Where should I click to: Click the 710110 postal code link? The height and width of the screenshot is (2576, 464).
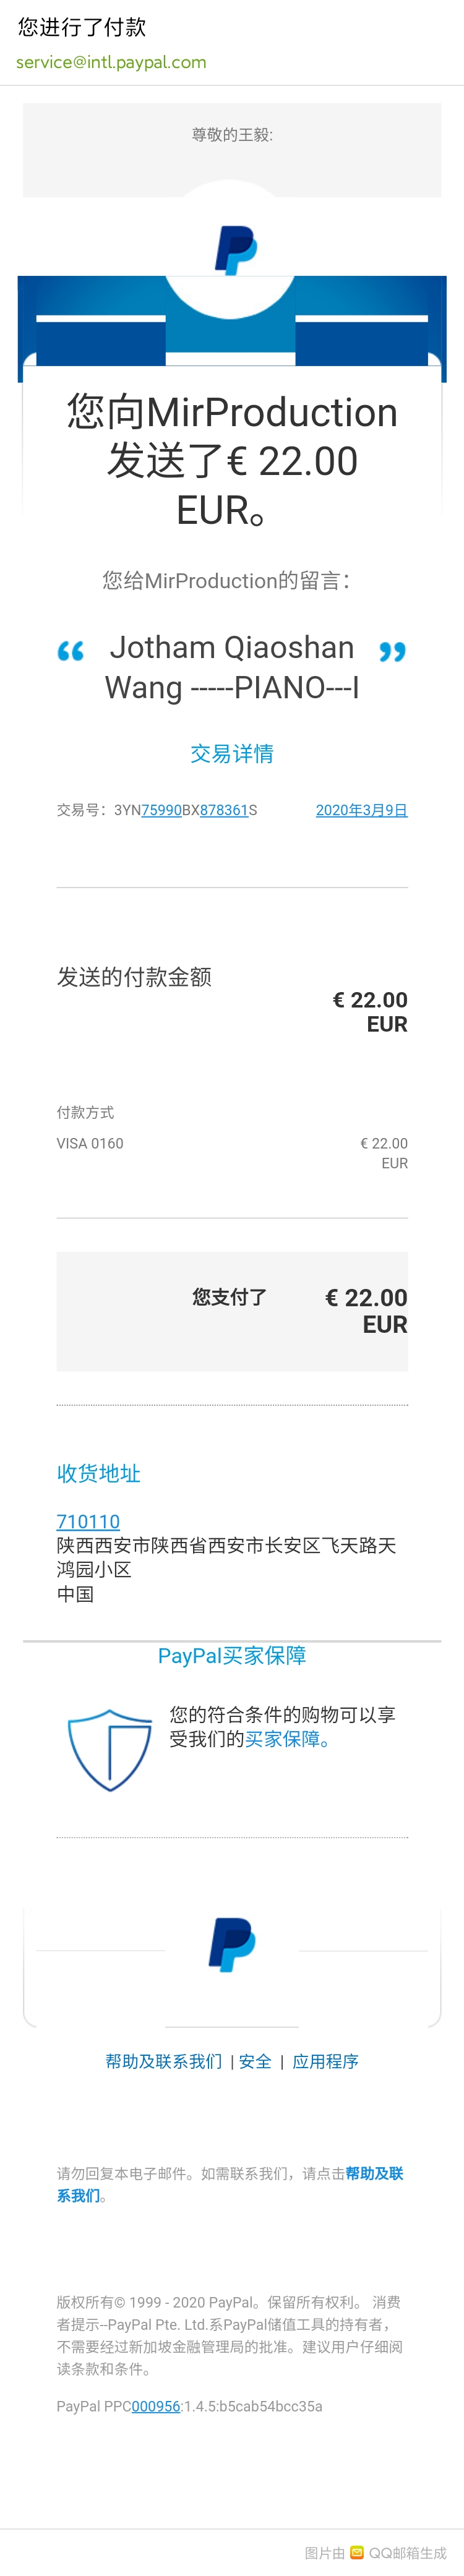tap(88, 1521)
